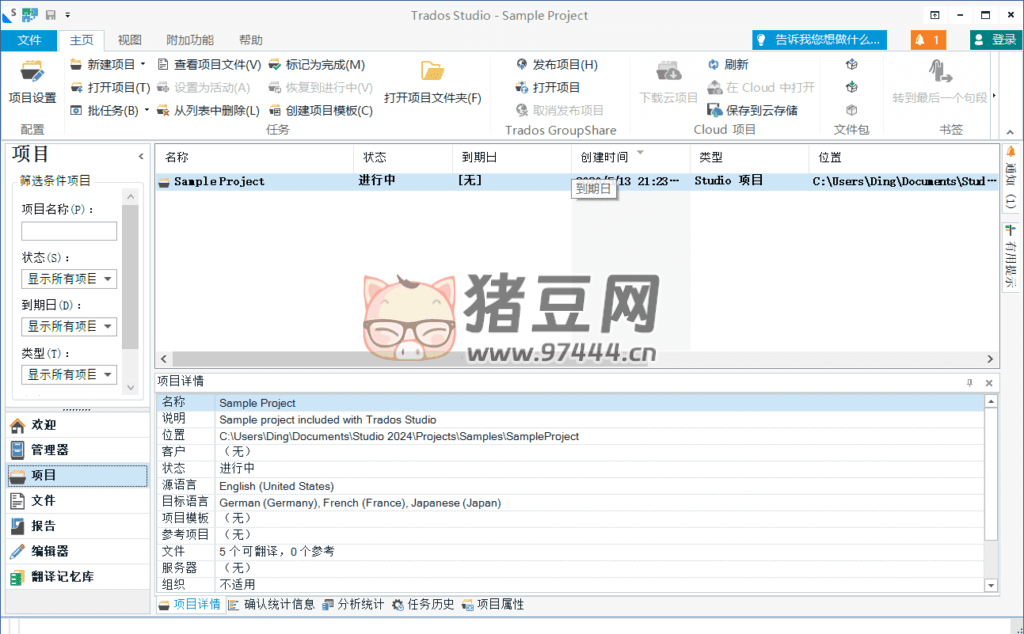Click Open Project 打开项目(T) in 任务 group

coord(110,87)
